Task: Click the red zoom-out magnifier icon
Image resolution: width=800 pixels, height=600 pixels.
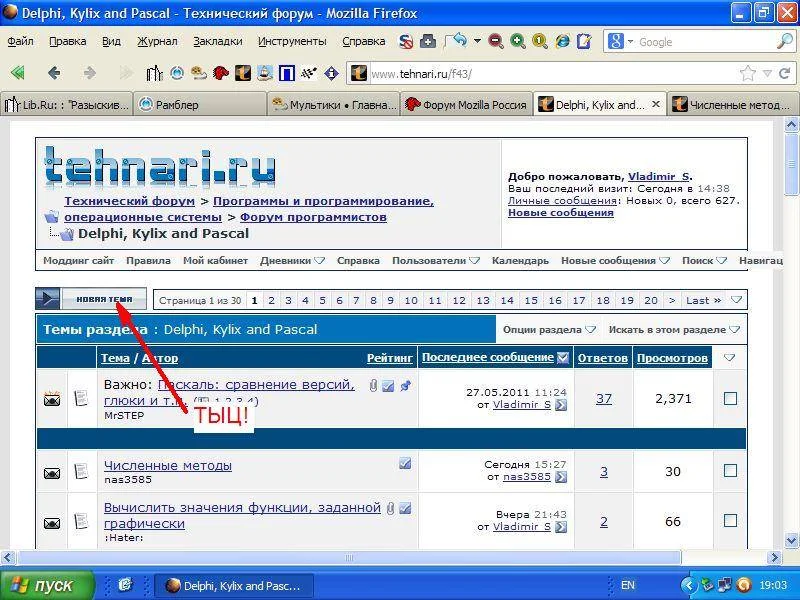Action: pos(495,41)
